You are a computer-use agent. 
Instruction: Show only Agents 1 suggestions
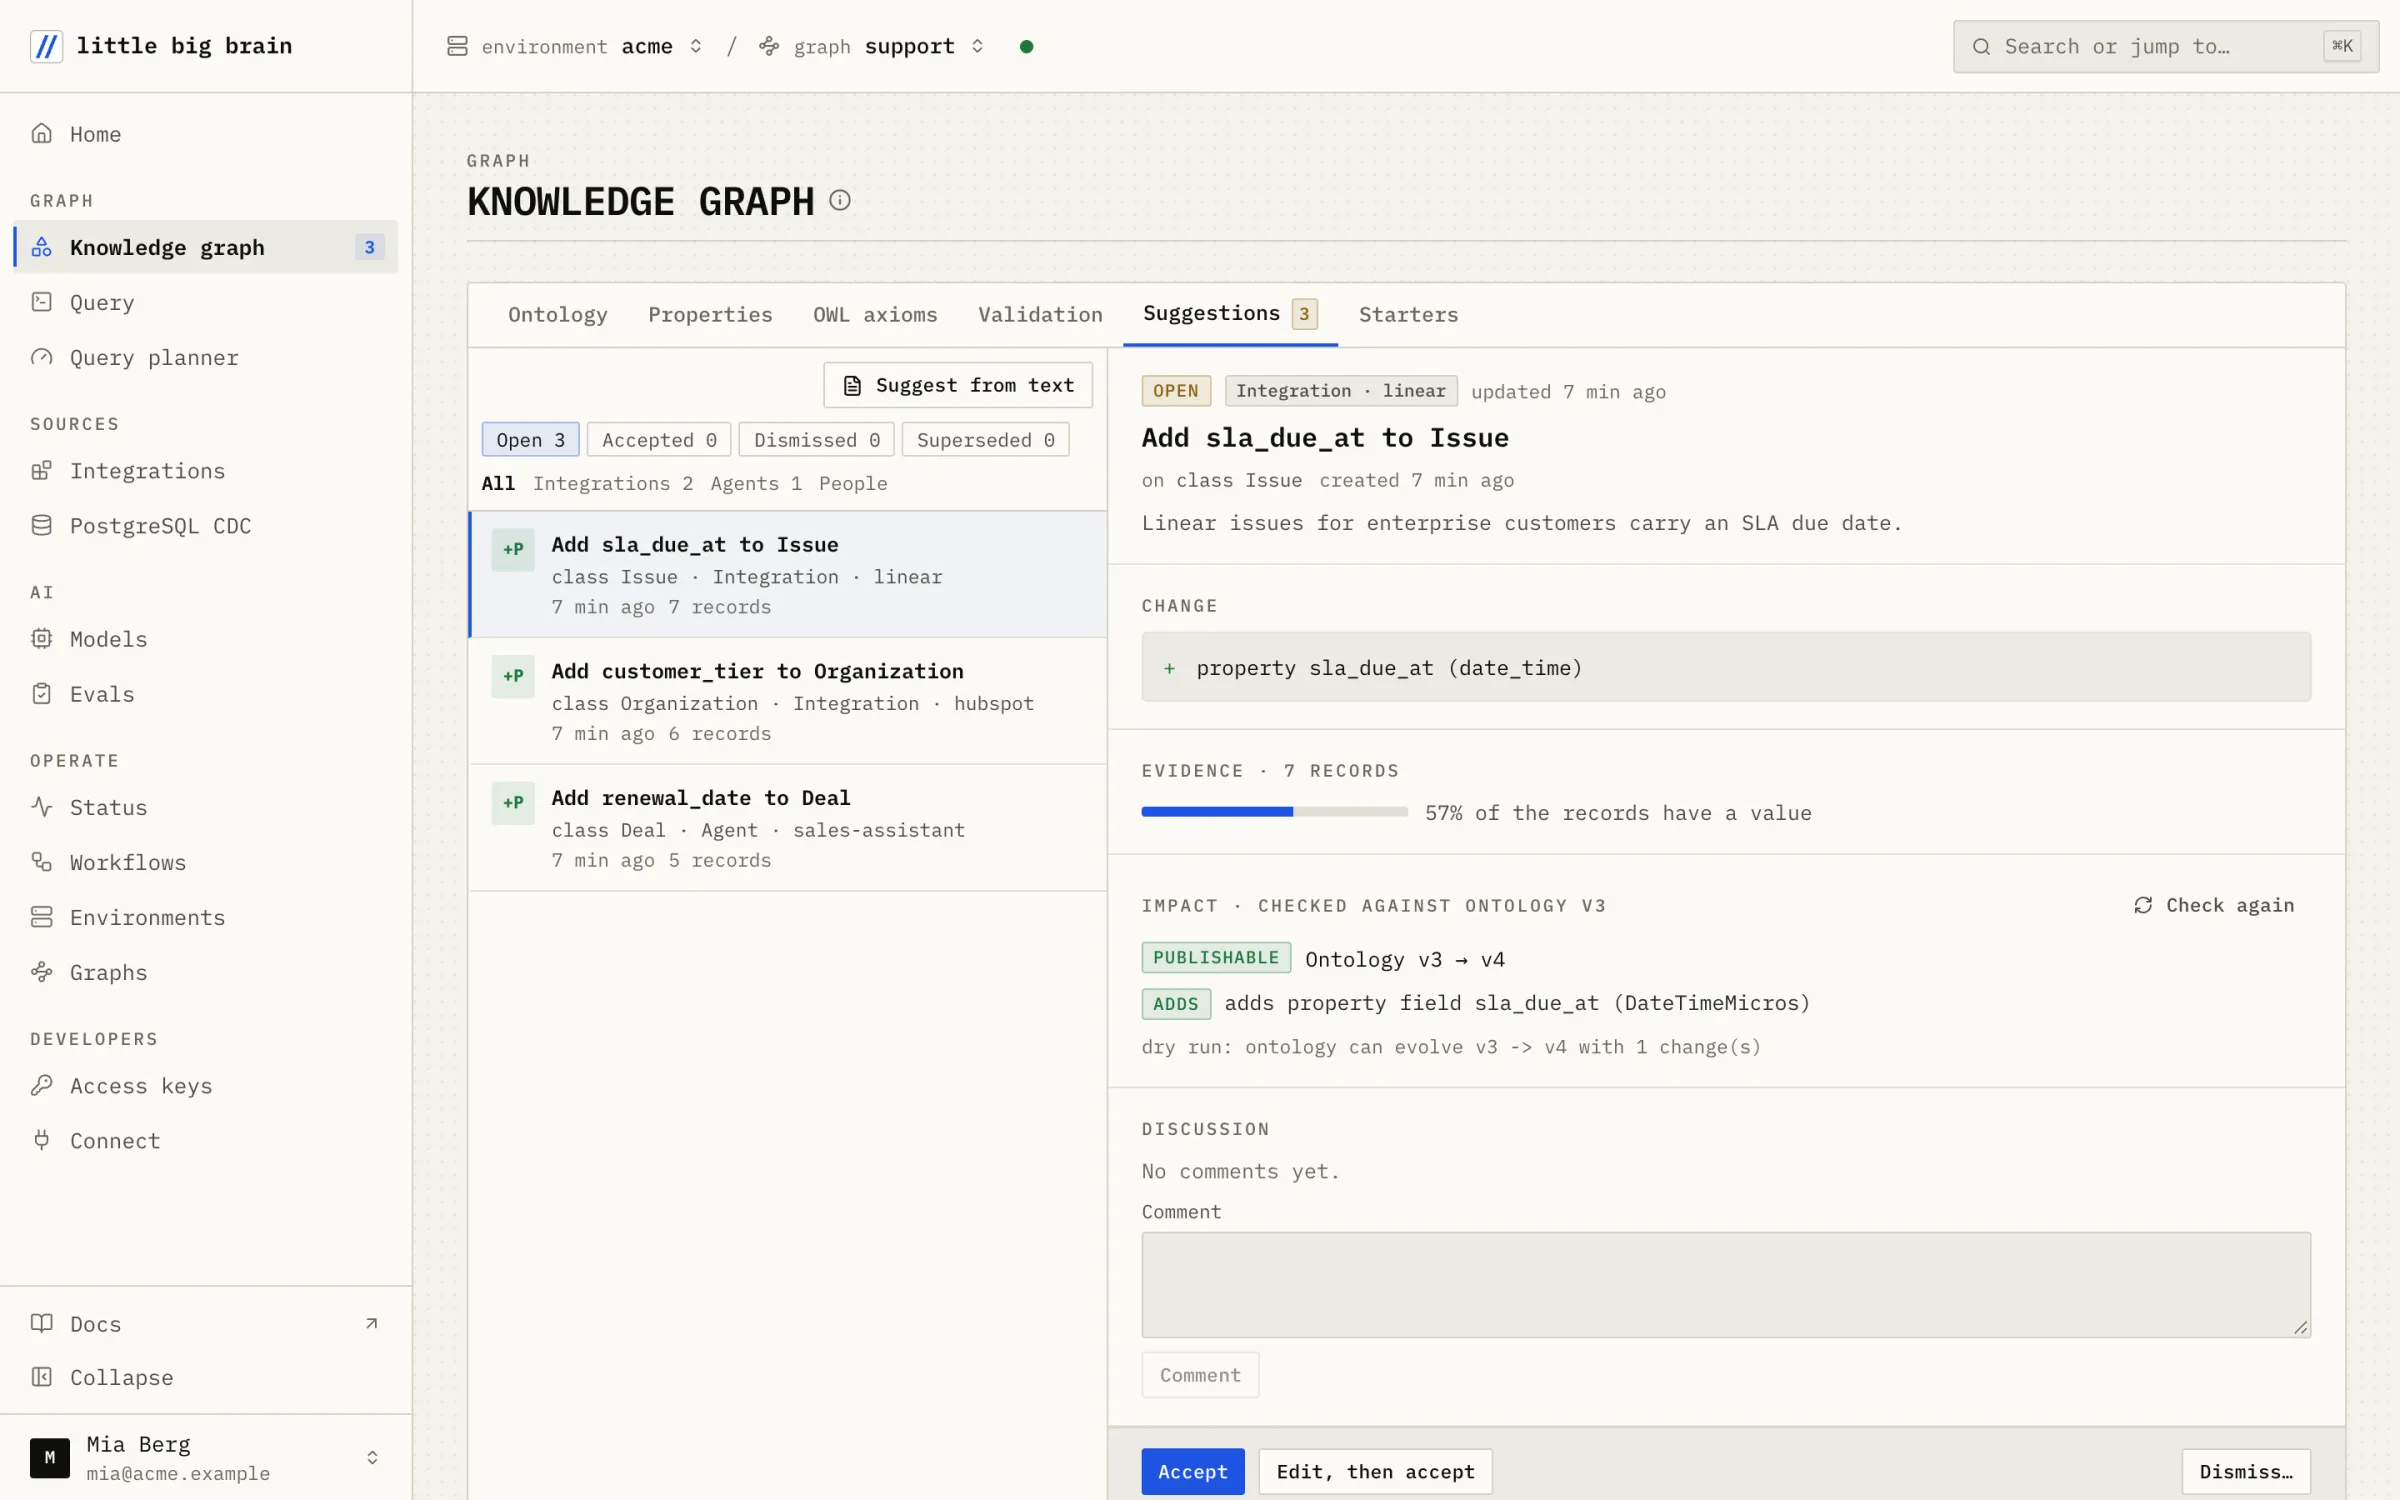pos(756,483)
